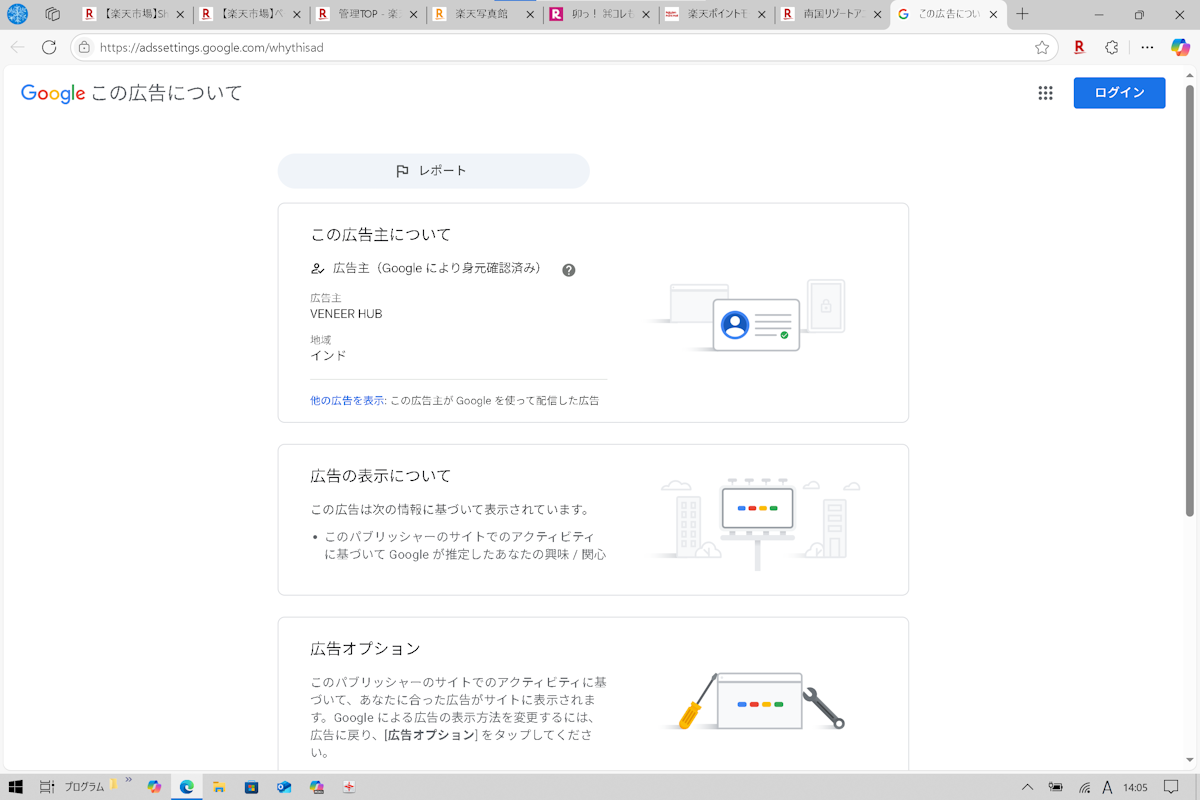Toggle the IME input mode indicator A

[x=1108, y=787]
